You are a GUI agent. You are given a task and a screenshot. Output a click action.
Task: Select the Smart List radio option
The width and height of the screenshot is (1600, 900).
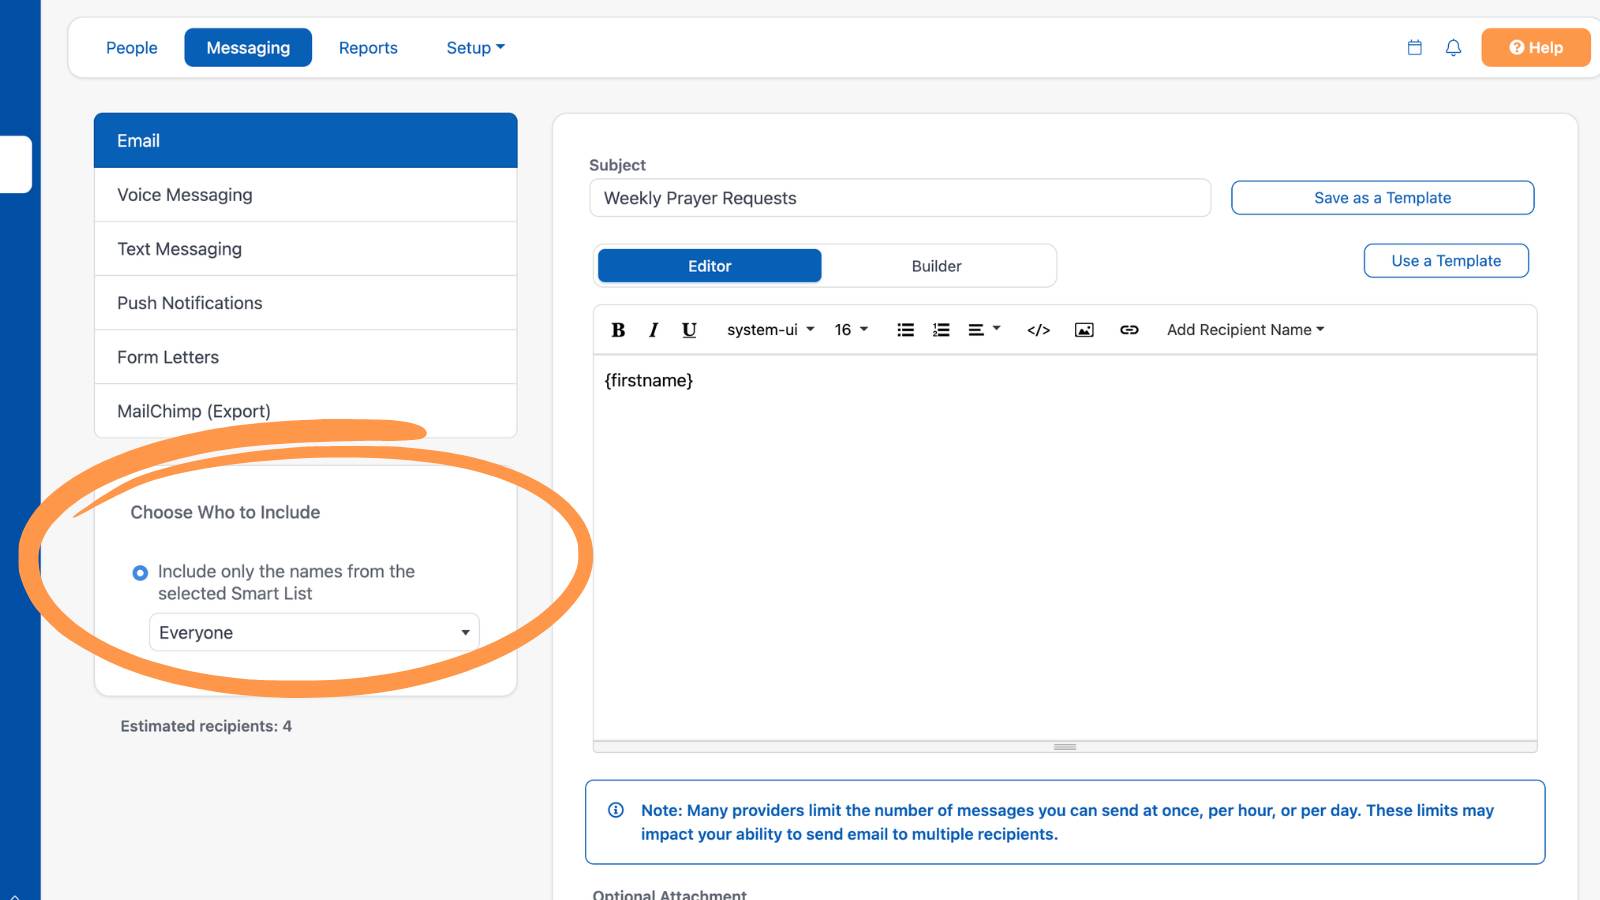click(140, 573)
